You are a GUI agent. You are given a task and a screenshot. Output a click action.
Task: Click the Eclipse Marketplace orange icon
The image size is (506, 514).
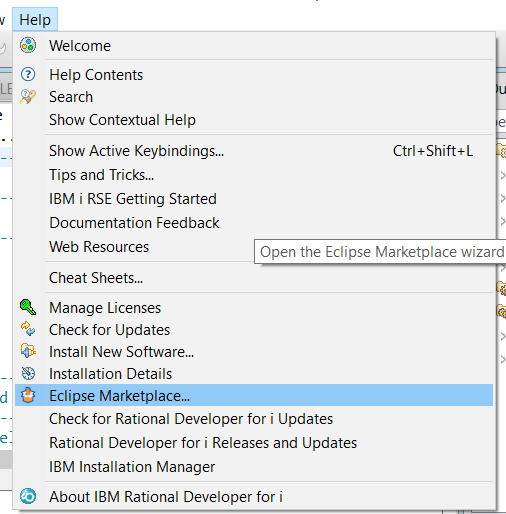[x=28, y=395]
